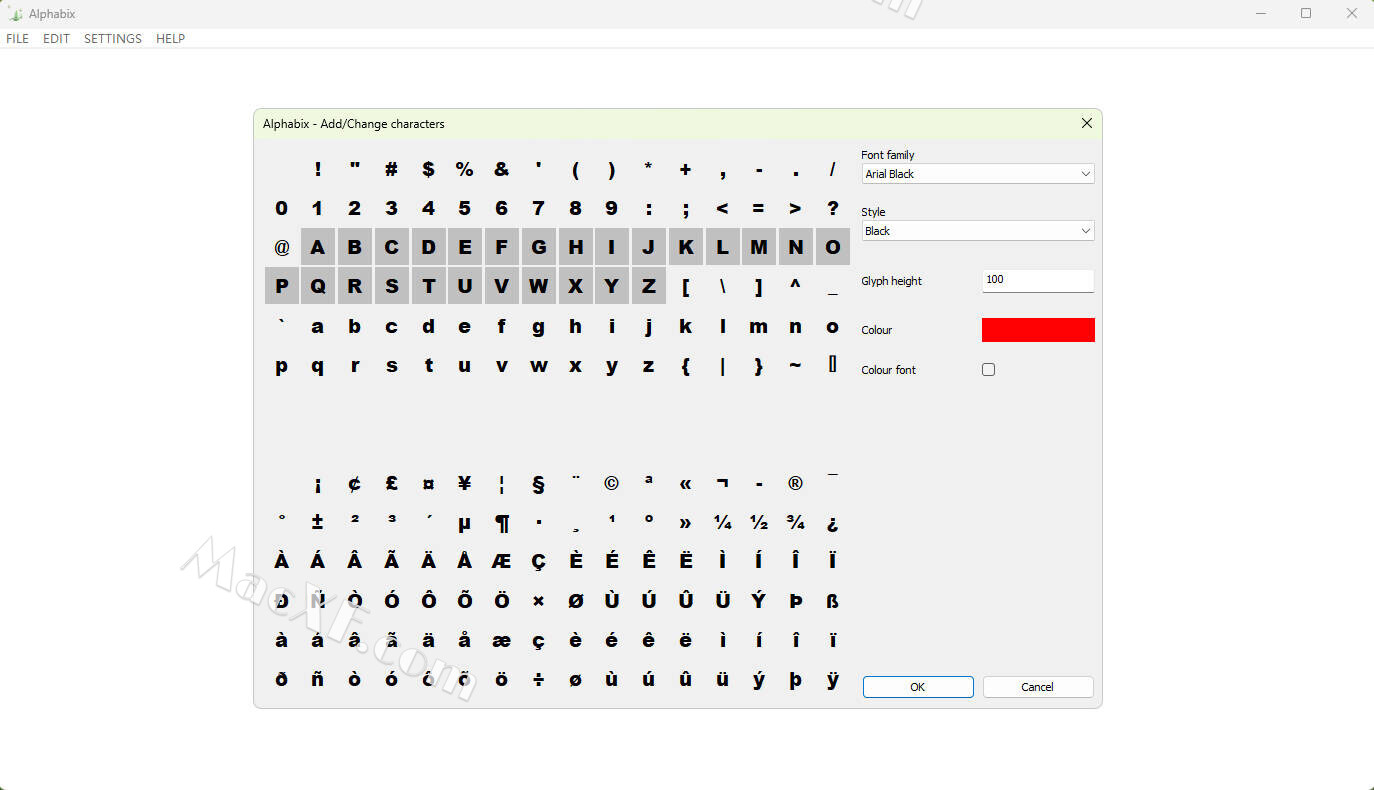This screenshot has width=1374, height=790.
Task: Open the SETTINGS menu
Action: tap(113, 39)
